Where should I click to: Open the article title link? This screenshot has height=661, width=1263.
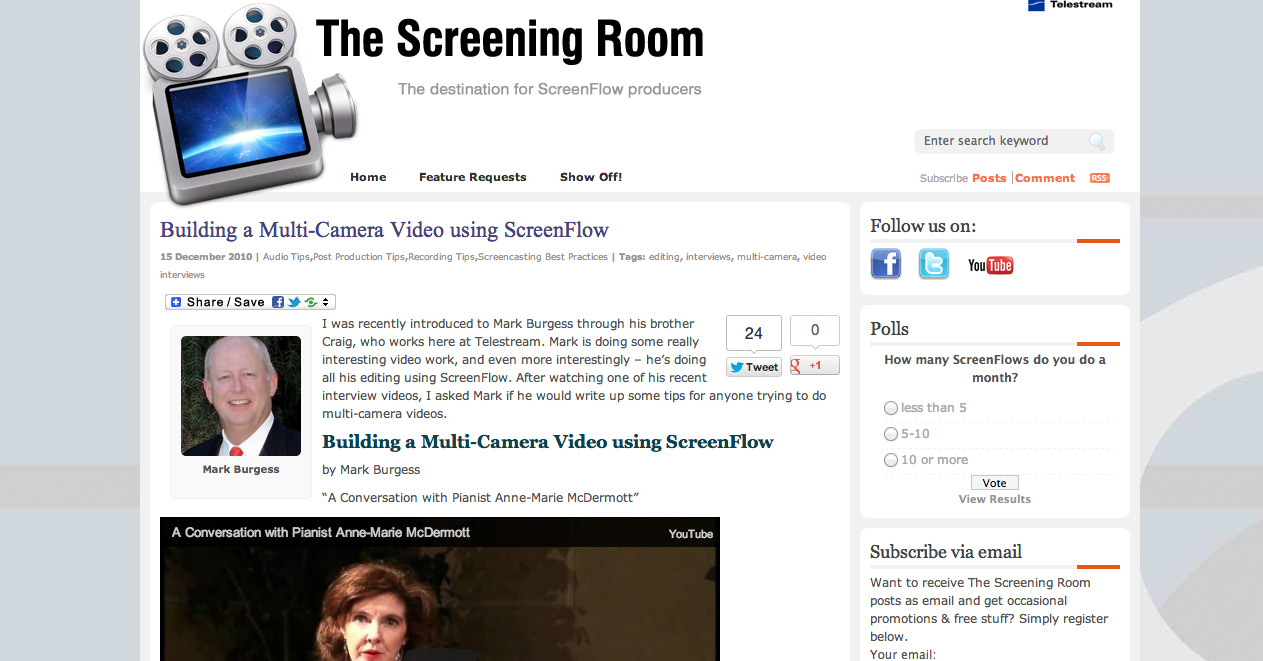coord(384,230)
